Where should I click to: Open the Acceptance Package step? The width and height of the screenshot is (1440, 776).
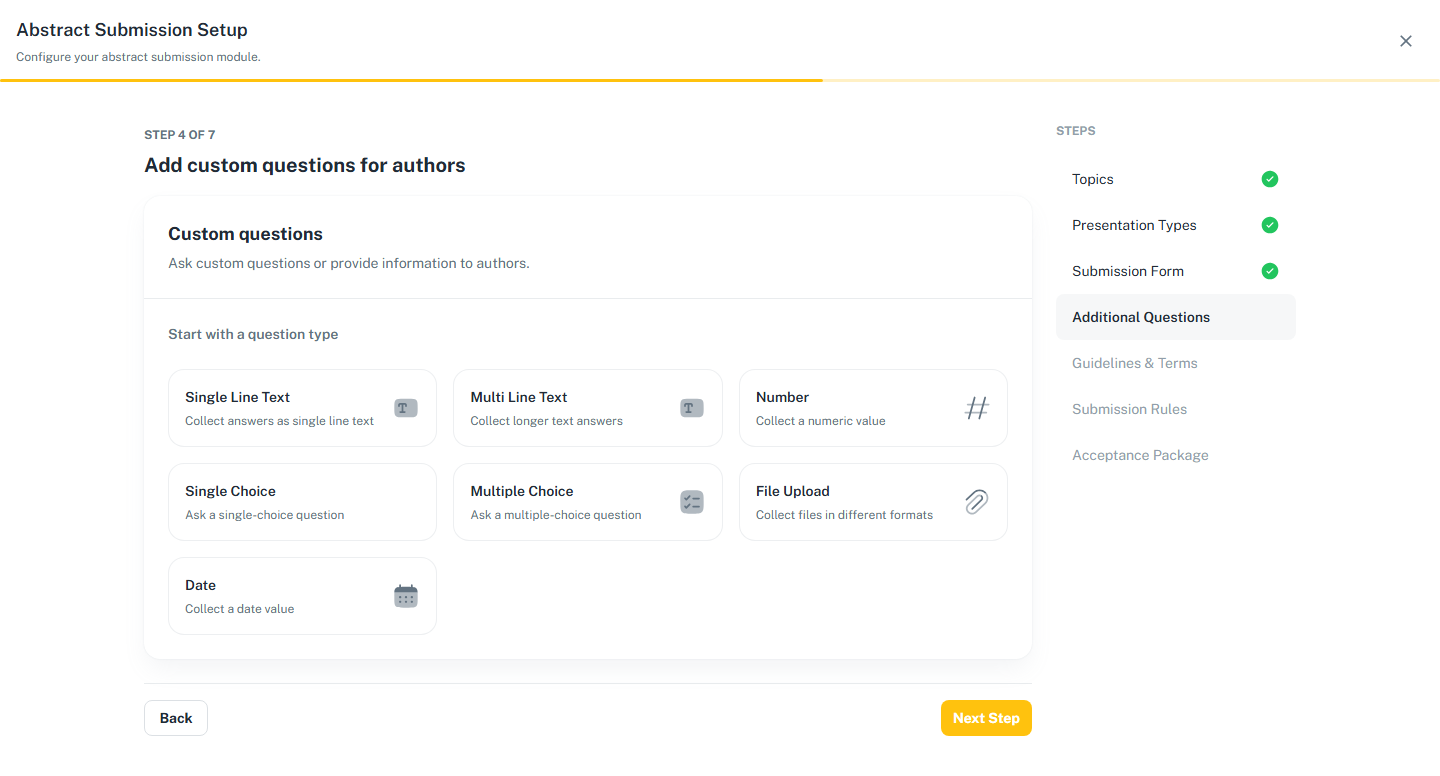[x=1176, y=455]
